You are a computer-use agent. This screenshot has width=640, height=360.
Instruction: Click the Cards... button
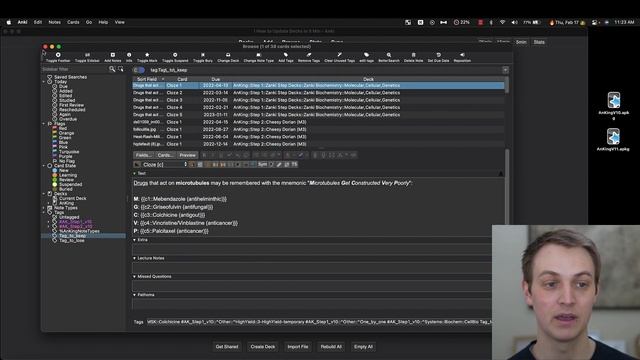point(166,155)
